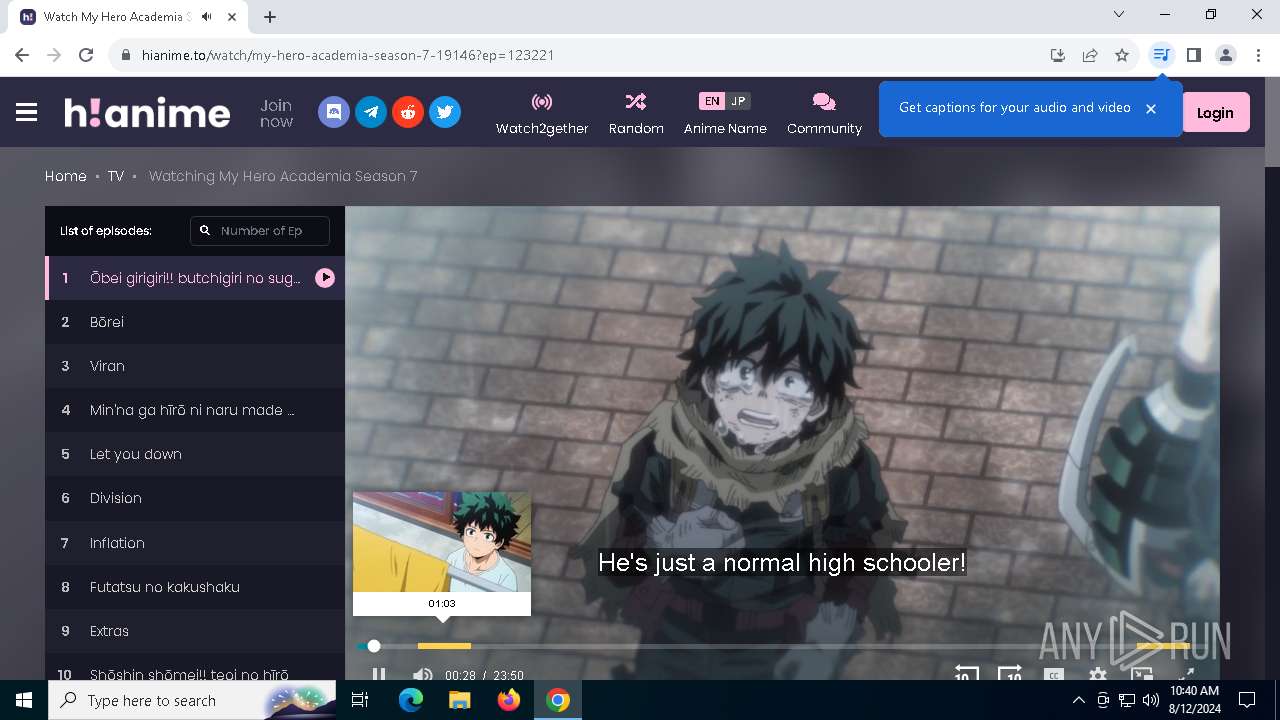The image size is (1280, 720).
Task: Click the Login button
Action: pyautogui.click(x=1215, y=113)
